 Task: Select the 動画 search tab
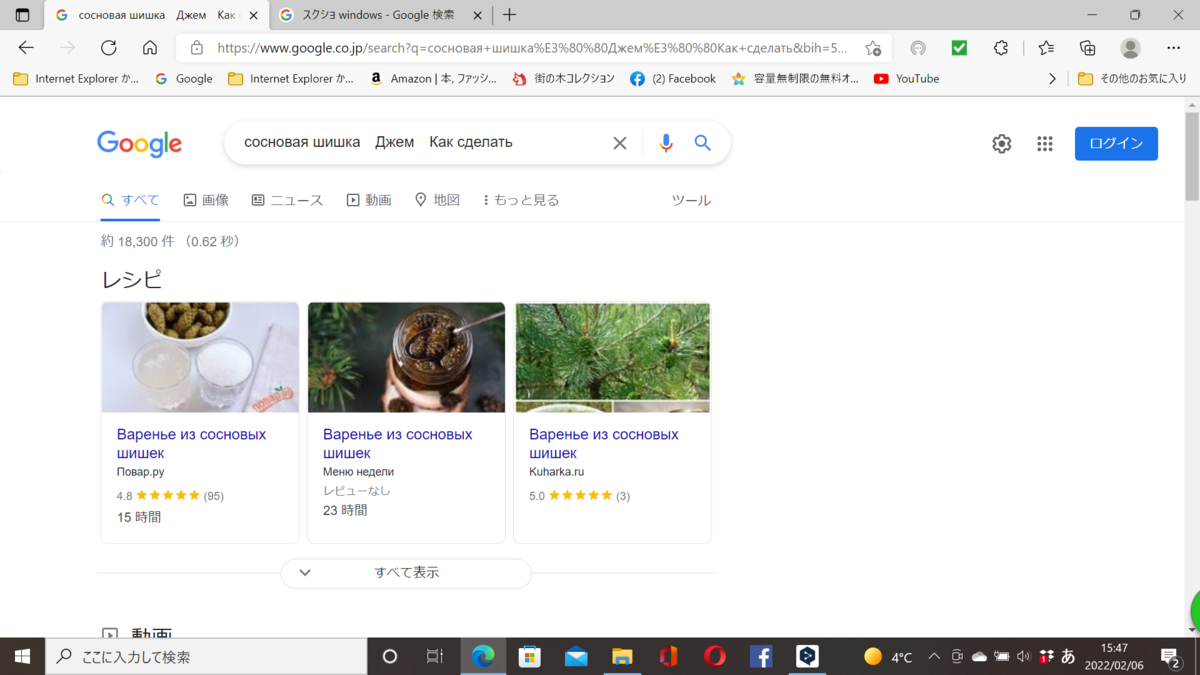[x=369, y=200]
